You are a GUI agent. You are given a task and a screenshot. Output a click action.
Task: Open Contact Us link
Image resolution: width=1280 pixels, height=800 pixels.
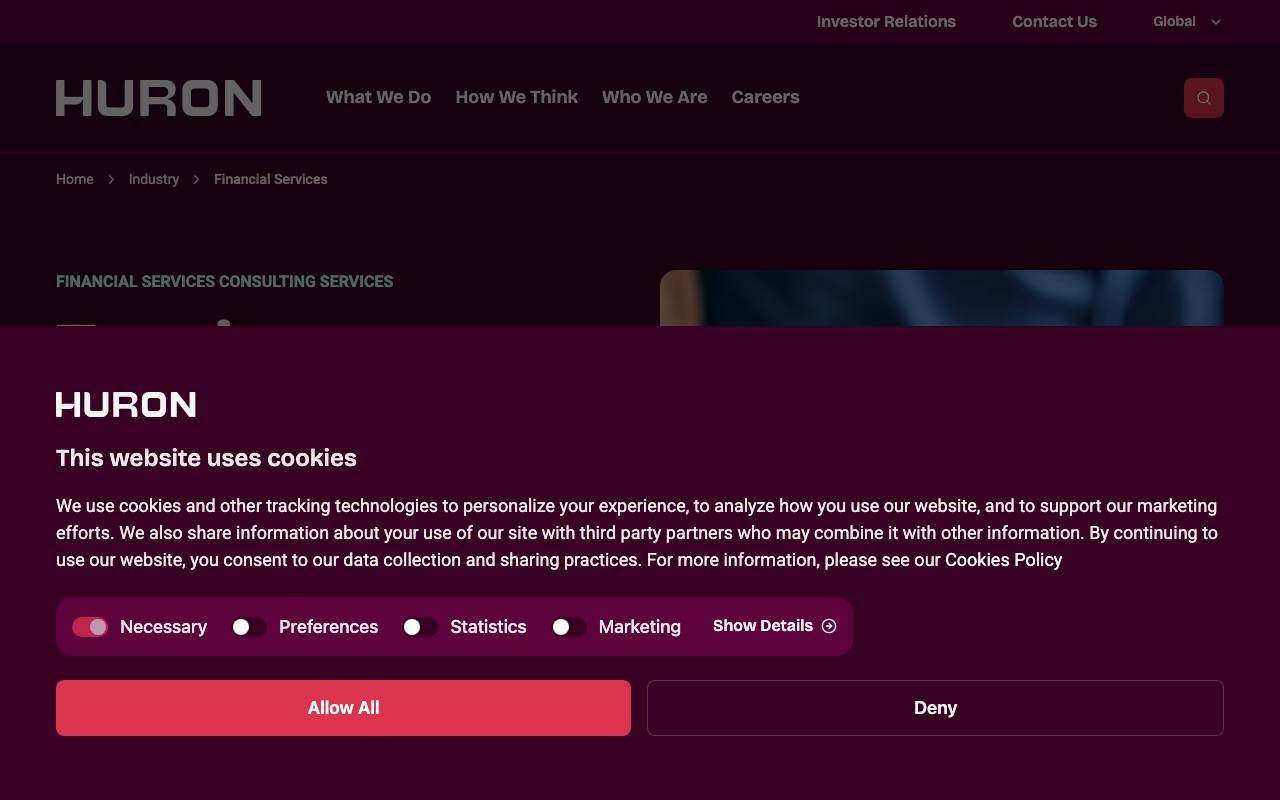pyautogui.click(x=1054, y=21)
